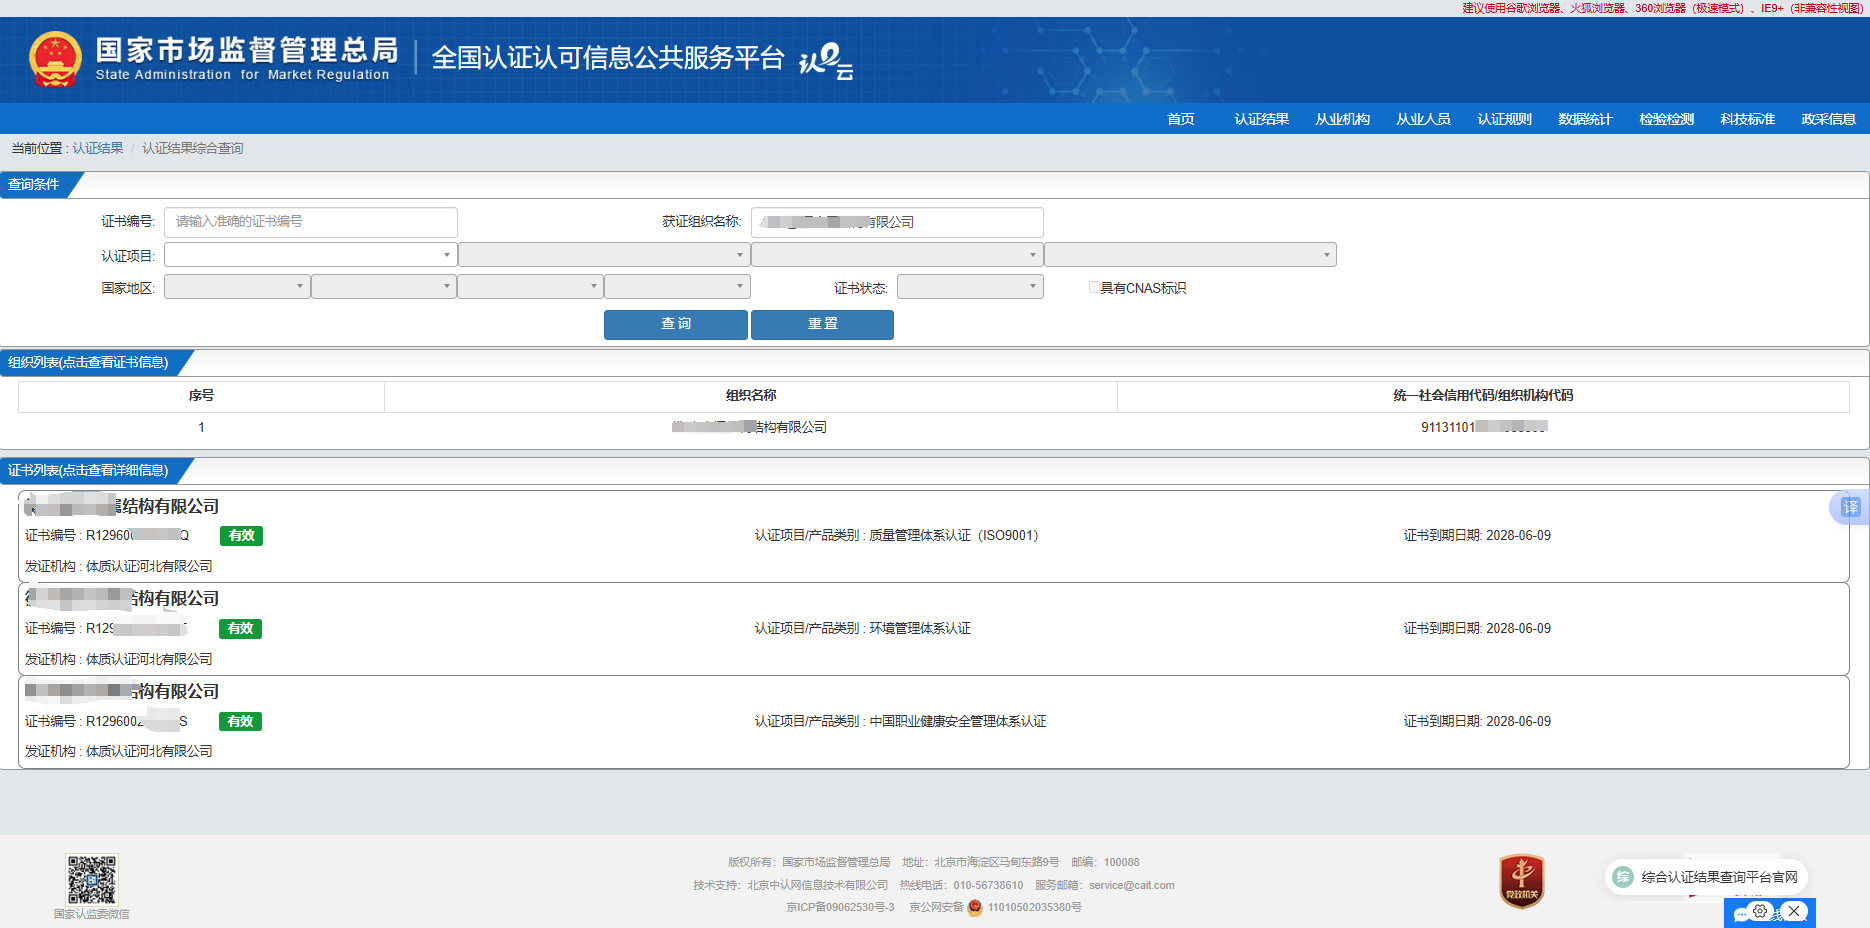Image resolution: width=1870 pixels, height=928 pixels.
Task: Open settings gear in chat widget
Action: (x=1760, y=911)
